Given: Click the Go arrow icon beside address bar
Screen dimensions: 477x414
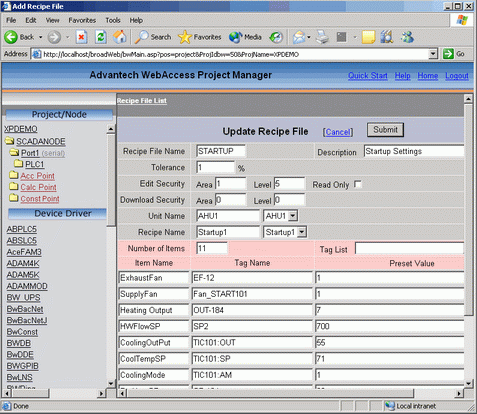Looking at the screenshot, I should click(x=448, y=54).
